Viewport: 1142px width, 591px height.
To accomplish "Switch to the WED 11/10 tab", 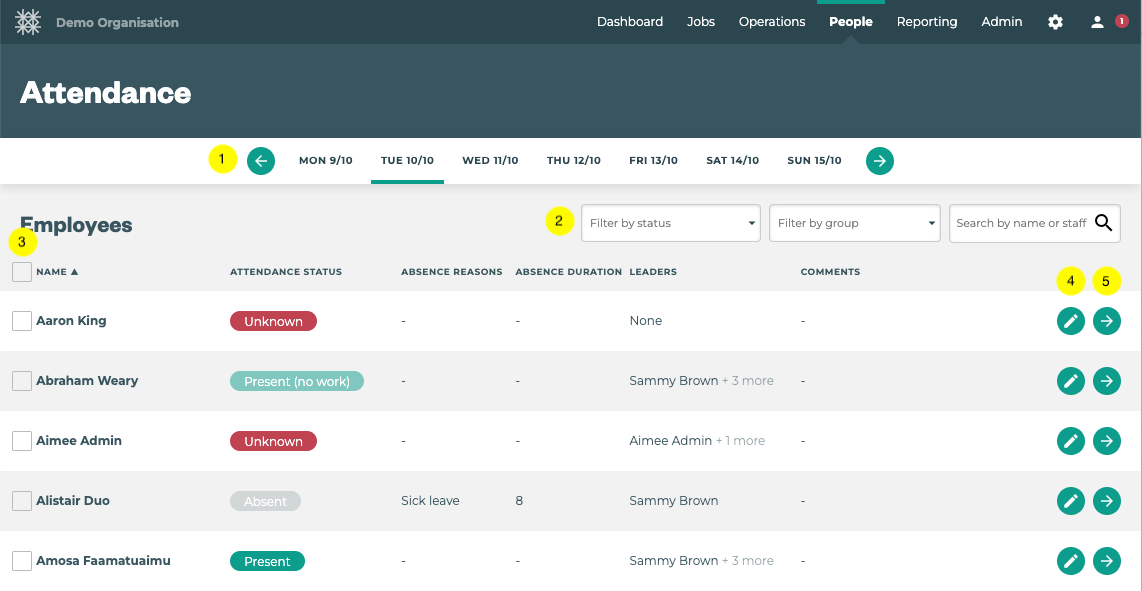I will pos(490,160).
